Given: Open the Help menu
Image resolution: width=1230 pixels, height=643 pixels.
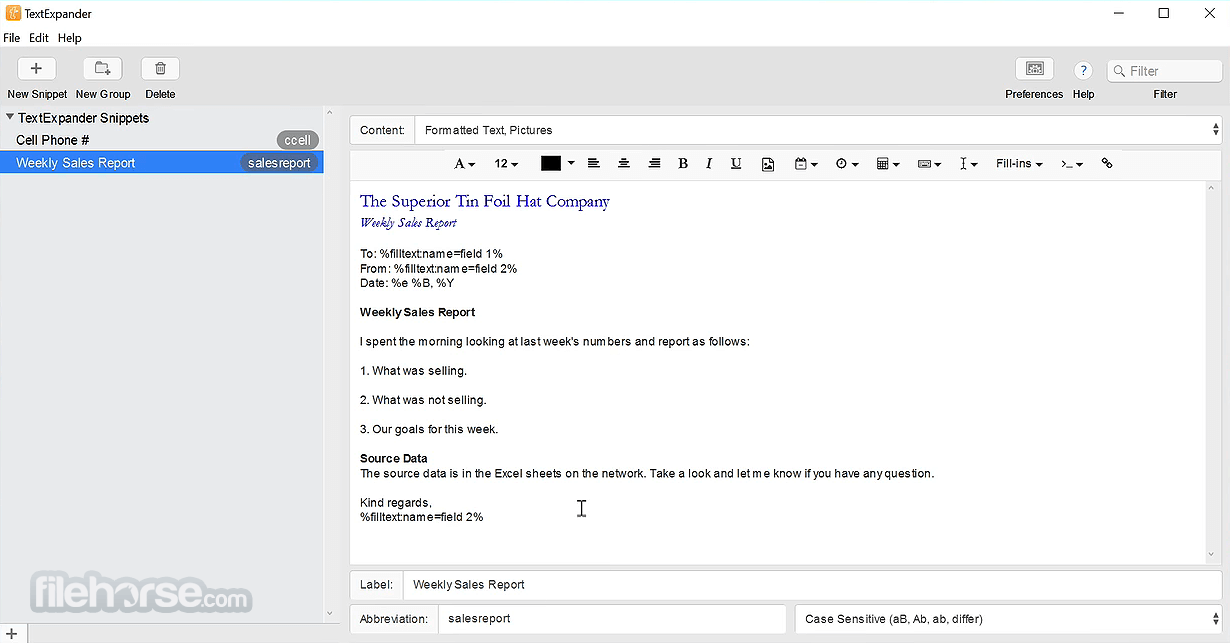Looking at the screenshot, I should pyautogui.click(x=70, y=38).
